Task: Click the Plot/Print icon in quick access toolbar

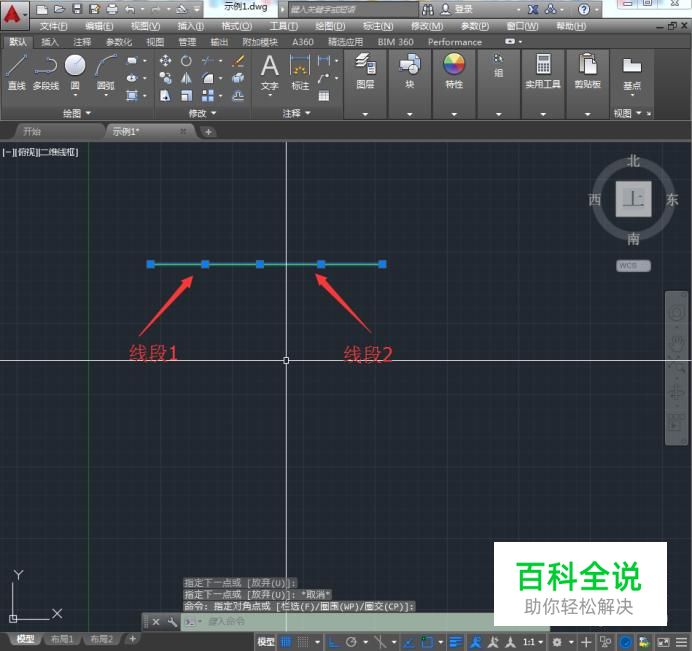Action: coord(112,9)
